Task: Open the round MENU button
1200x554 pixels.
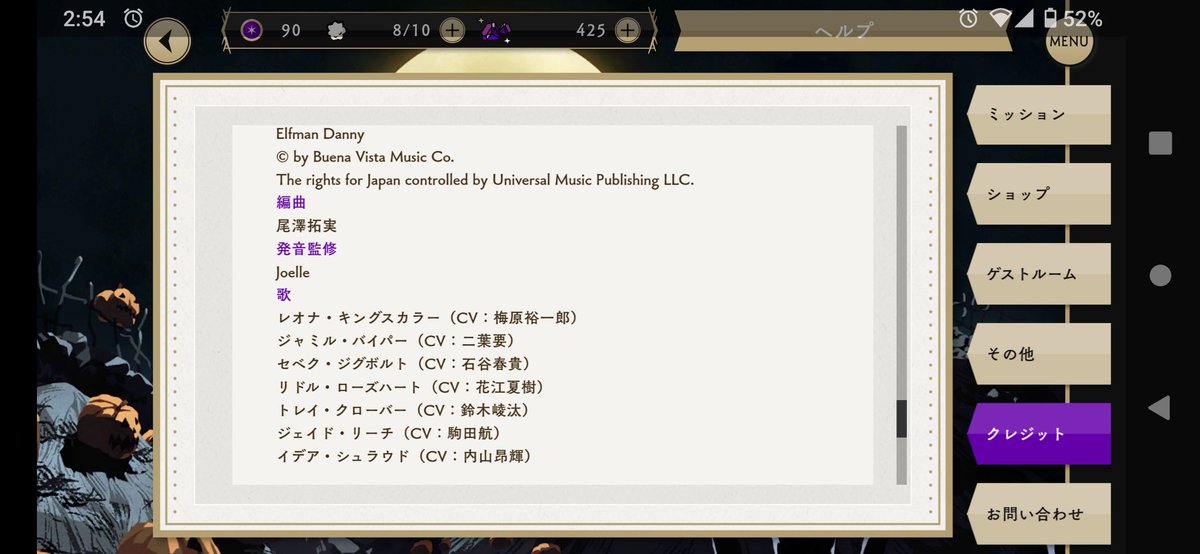Action: tap(1069, 41)
